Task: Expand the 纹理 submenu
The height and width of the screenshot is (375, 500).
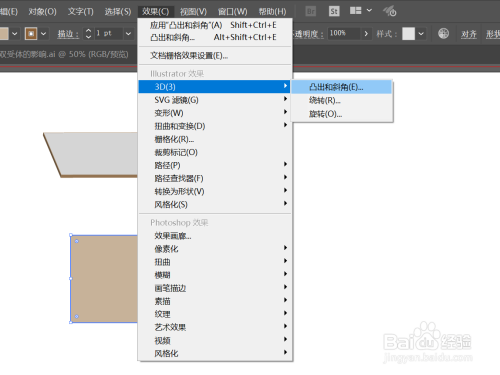Action: point(215,314)
